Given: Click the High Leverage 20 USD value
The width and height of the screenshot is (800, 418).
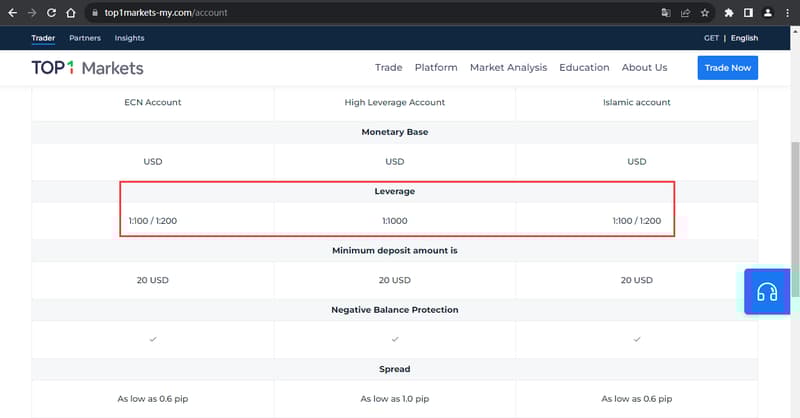Looking at the screenshot, I should pyautogui.click(x=394, y=280).
